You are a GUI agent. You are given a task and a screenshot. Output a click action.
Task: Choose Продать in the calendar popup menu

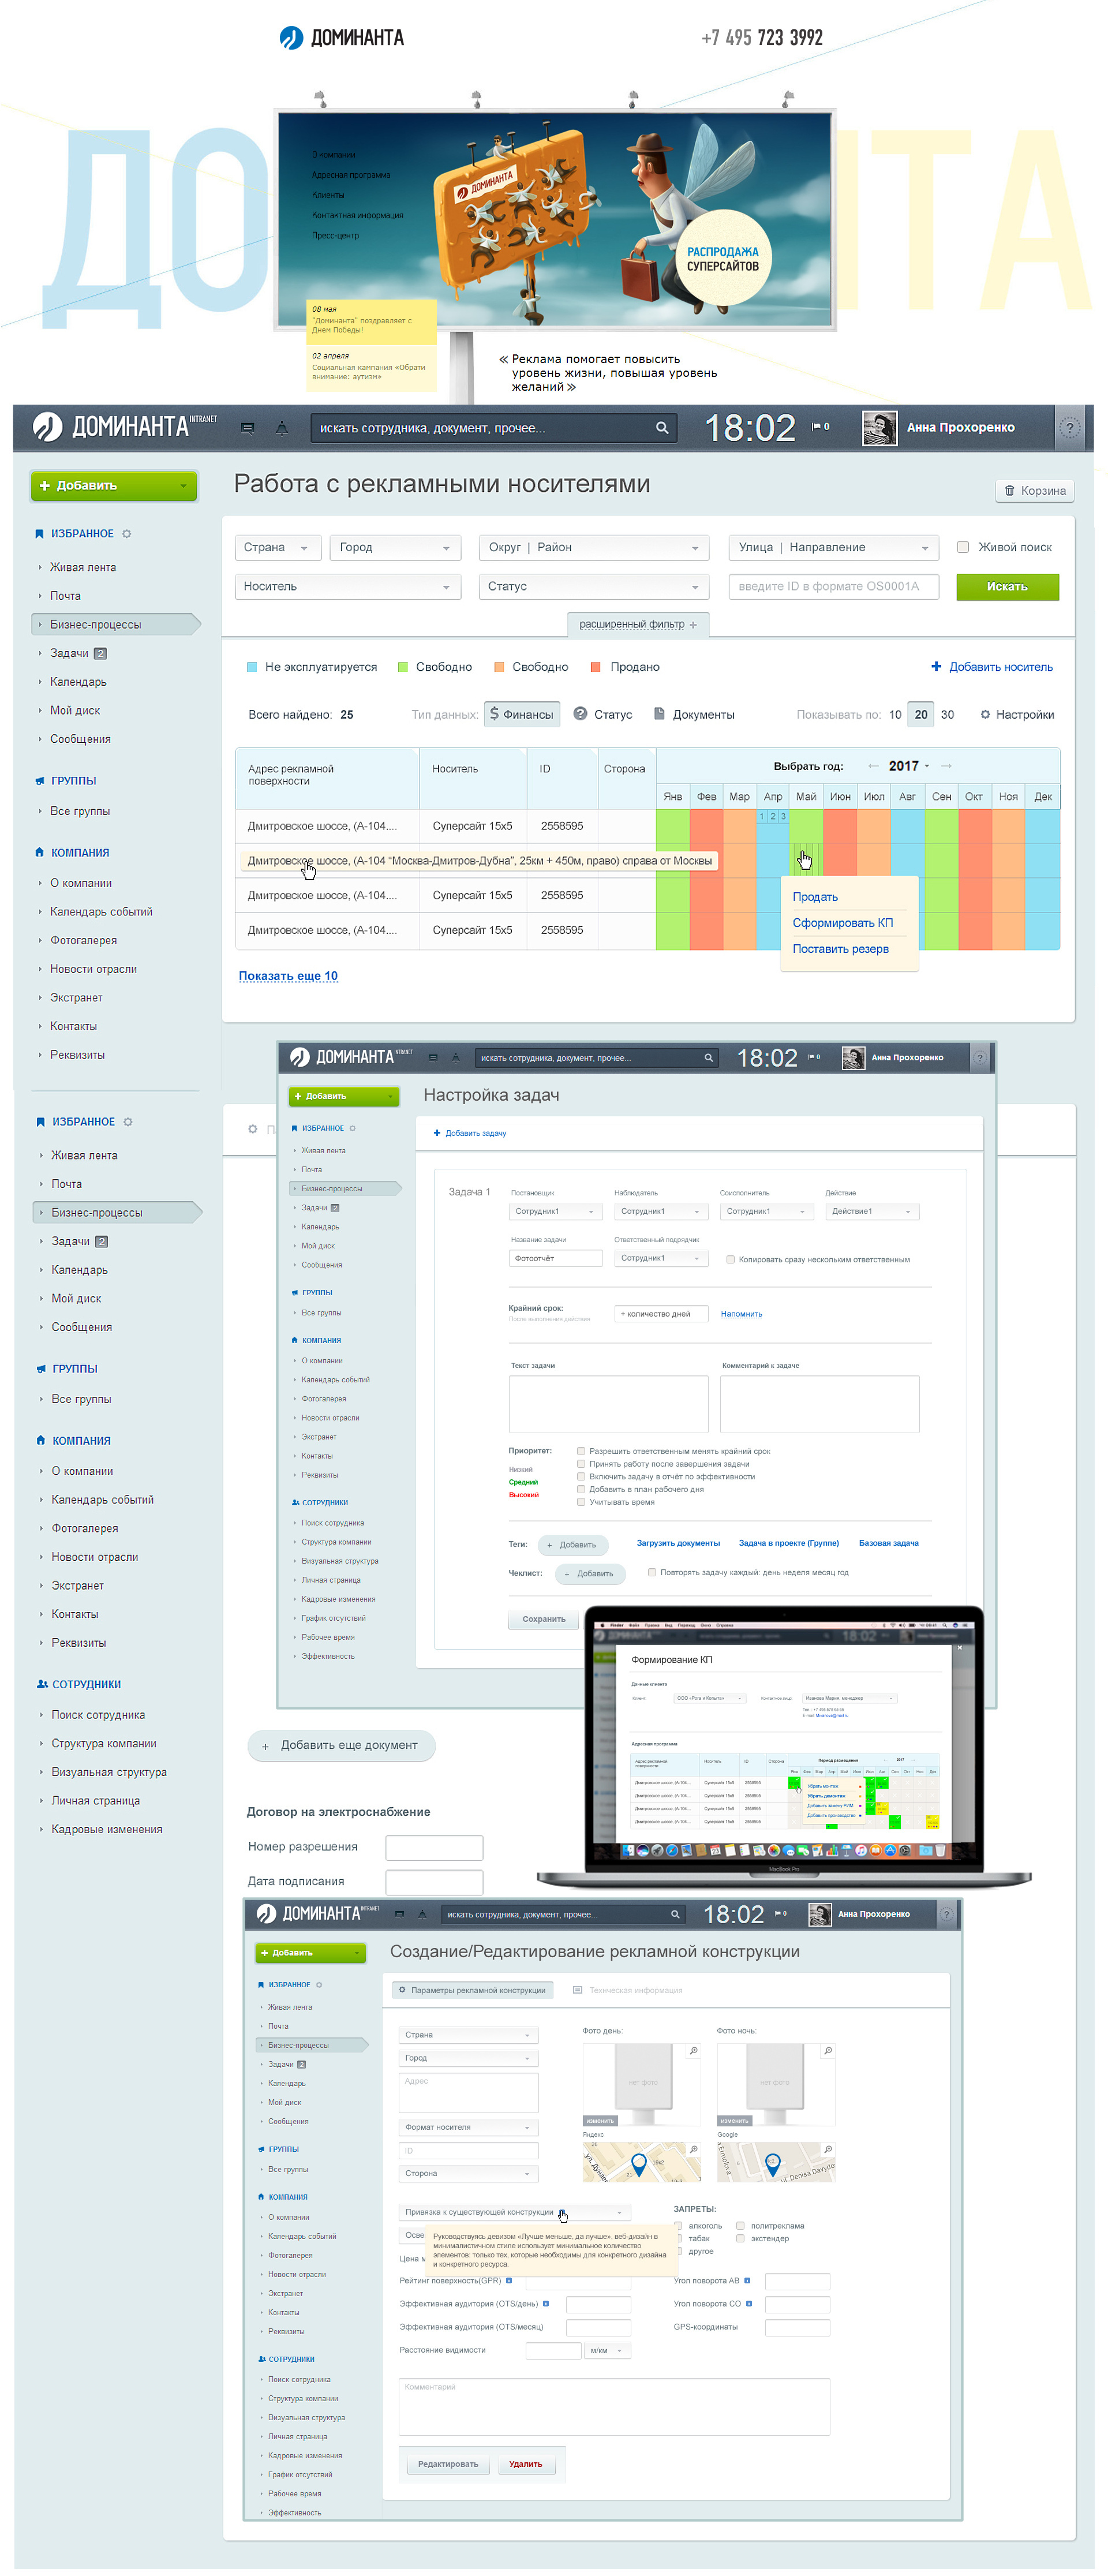pos(815,897)
